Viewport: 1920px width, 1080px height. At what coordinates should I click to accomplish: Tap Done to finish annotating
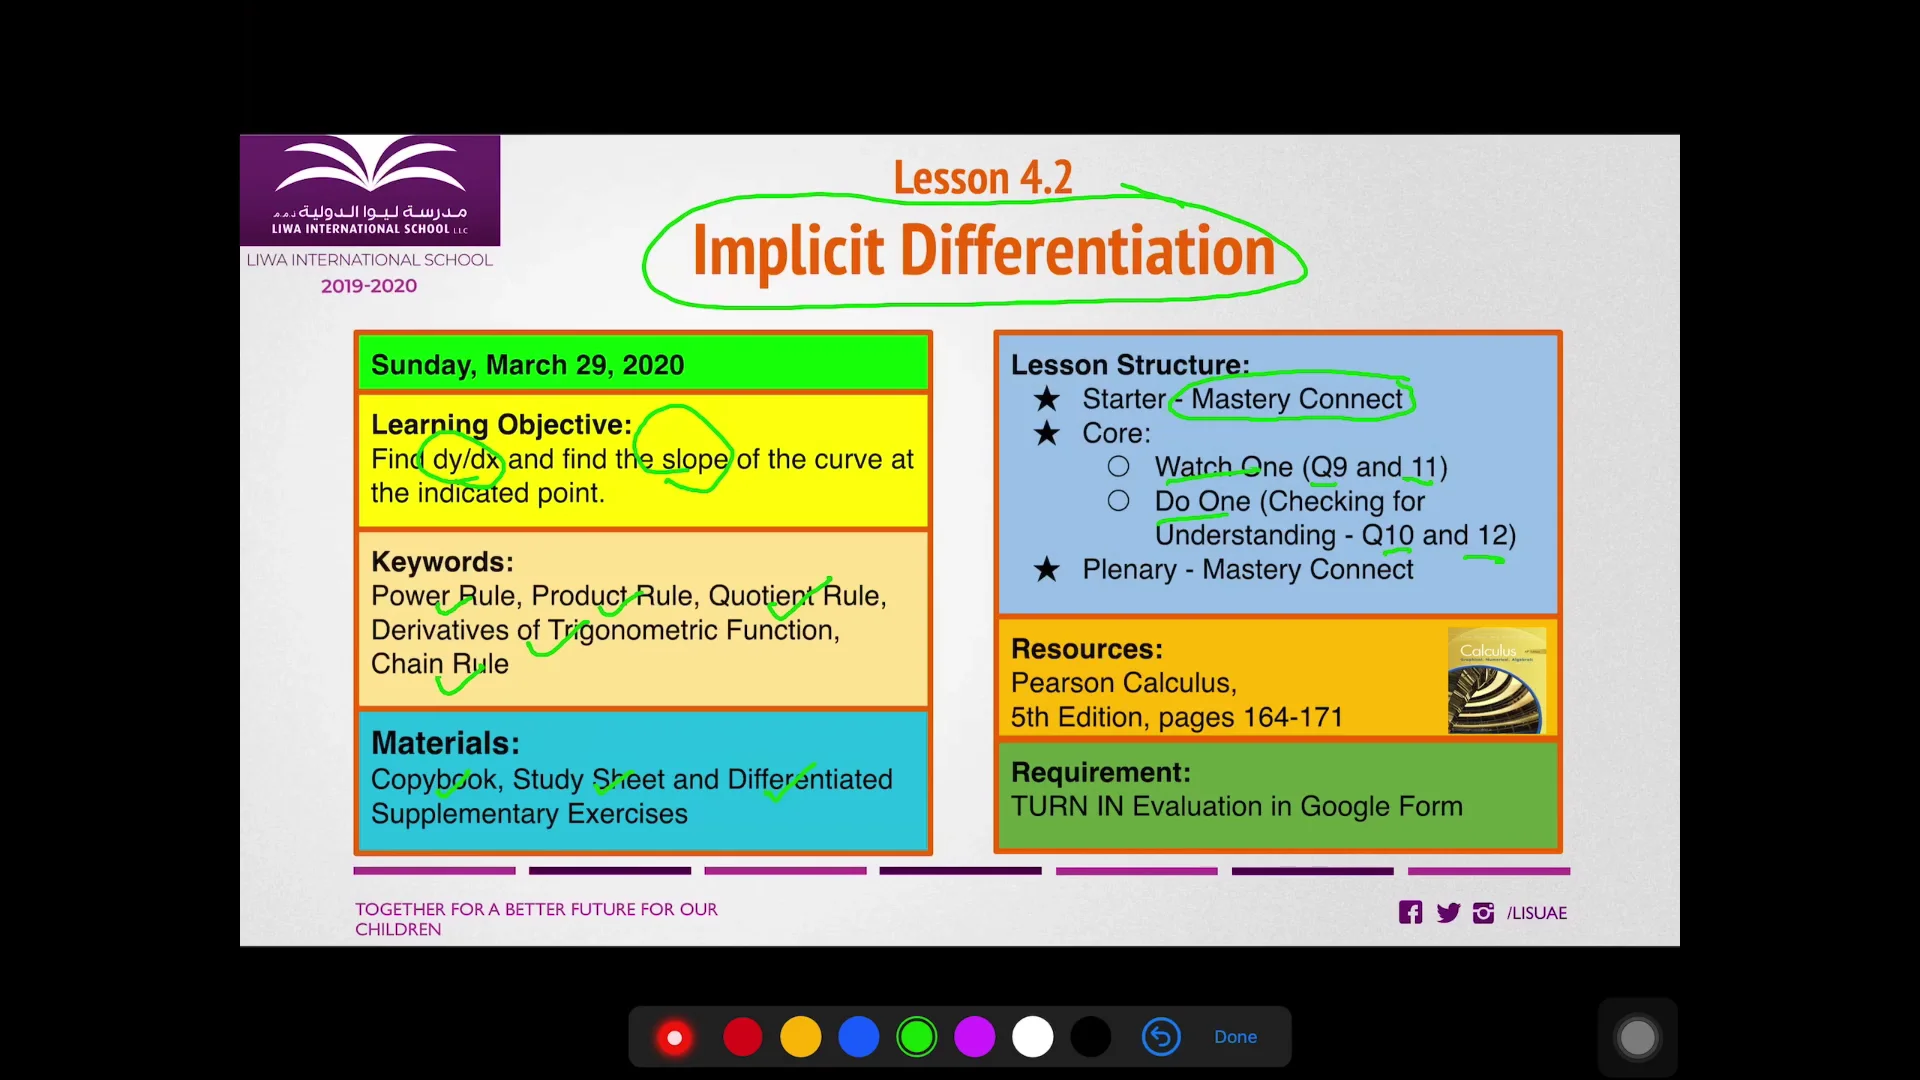pos(1235,1037)
